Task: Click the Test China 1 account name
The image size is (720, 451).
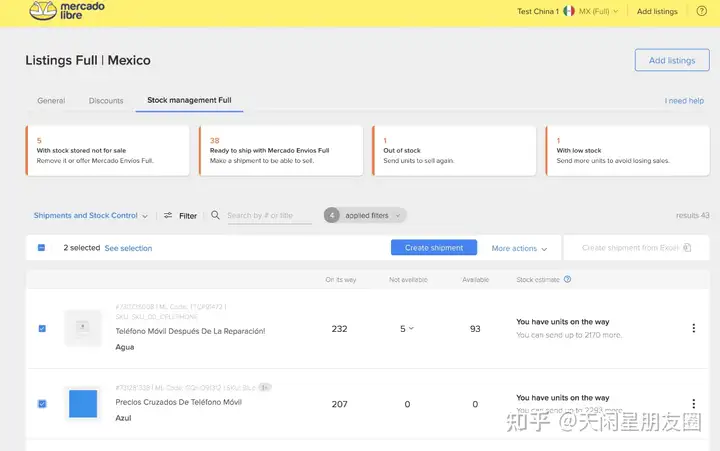Action: tap(538, 11)
